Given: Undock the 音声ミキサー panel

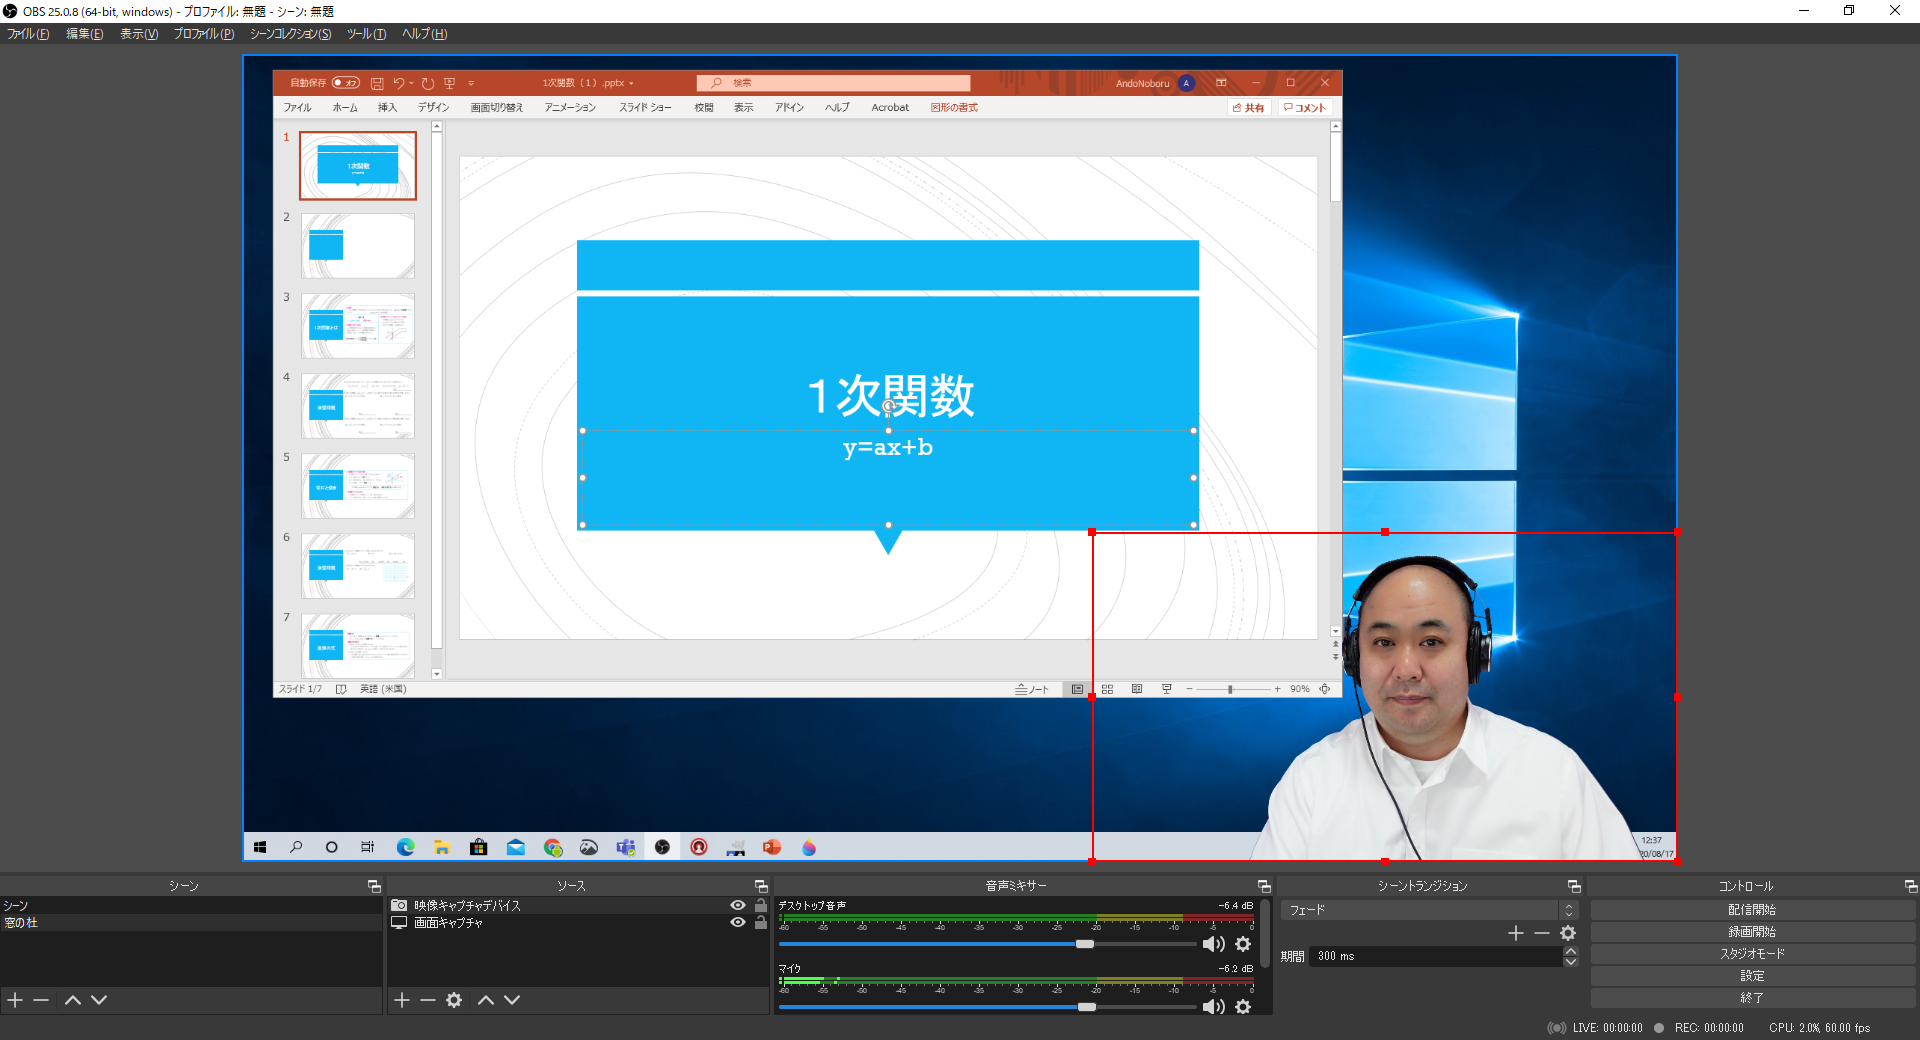Looking at the screenshot, I should [1264, 886].
